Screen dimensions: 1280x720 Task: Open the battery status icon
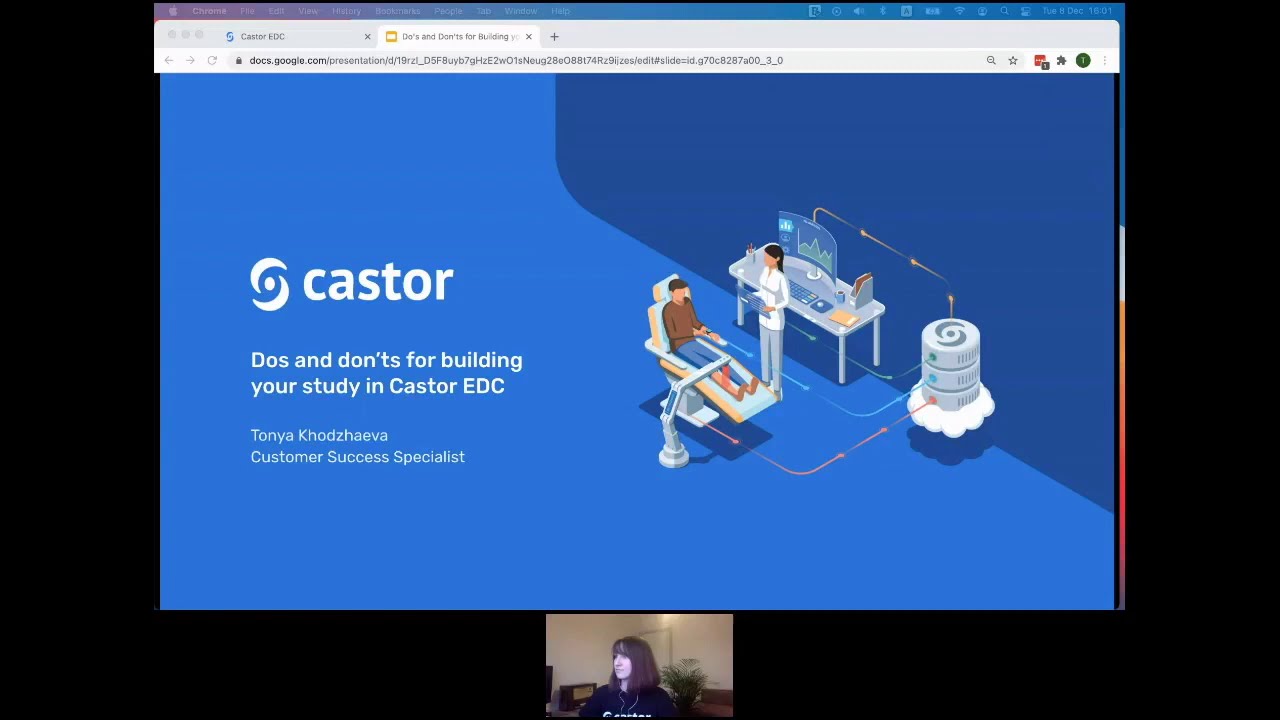[933, 11]
